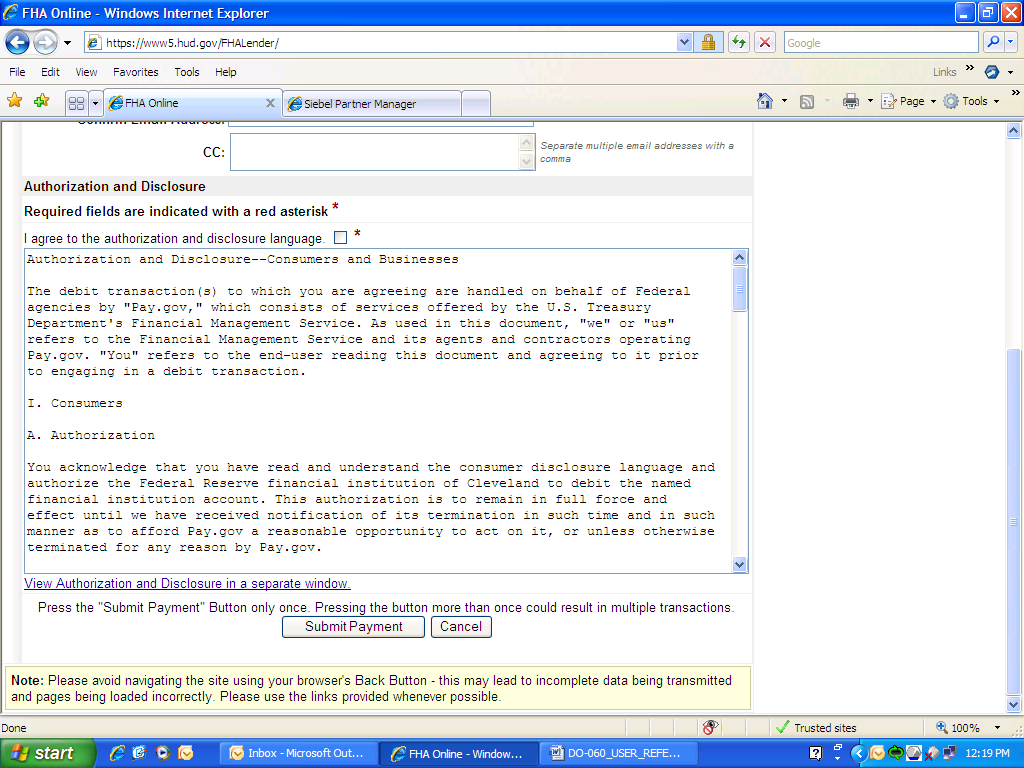Click the Windows Media Player Quick Launch icon
The height and width of the screenshot is (768, 1024).
click(x=163, y=753)
